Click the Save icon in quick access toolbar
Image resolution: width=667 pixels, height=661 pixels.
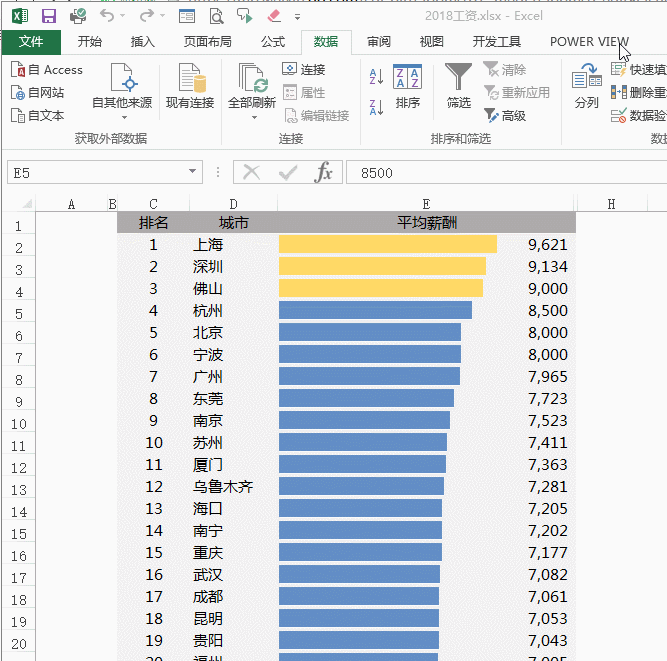[x=48, y=16]
